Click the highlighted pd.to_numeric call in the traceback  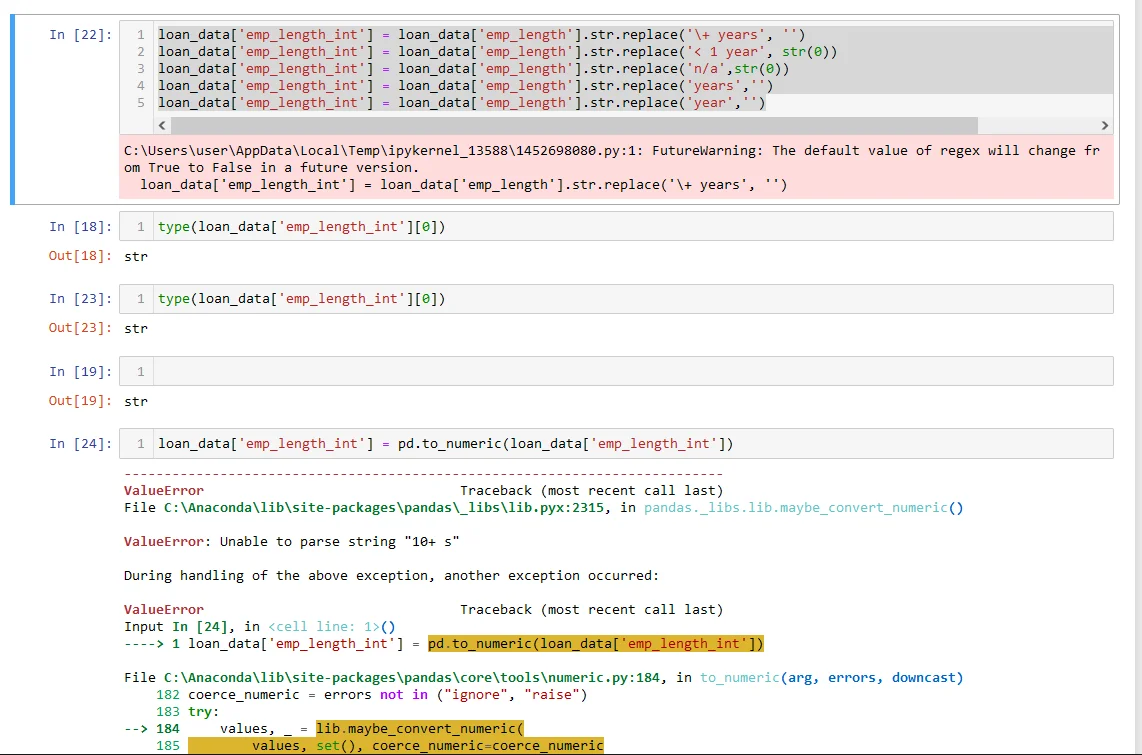(595, 644)
